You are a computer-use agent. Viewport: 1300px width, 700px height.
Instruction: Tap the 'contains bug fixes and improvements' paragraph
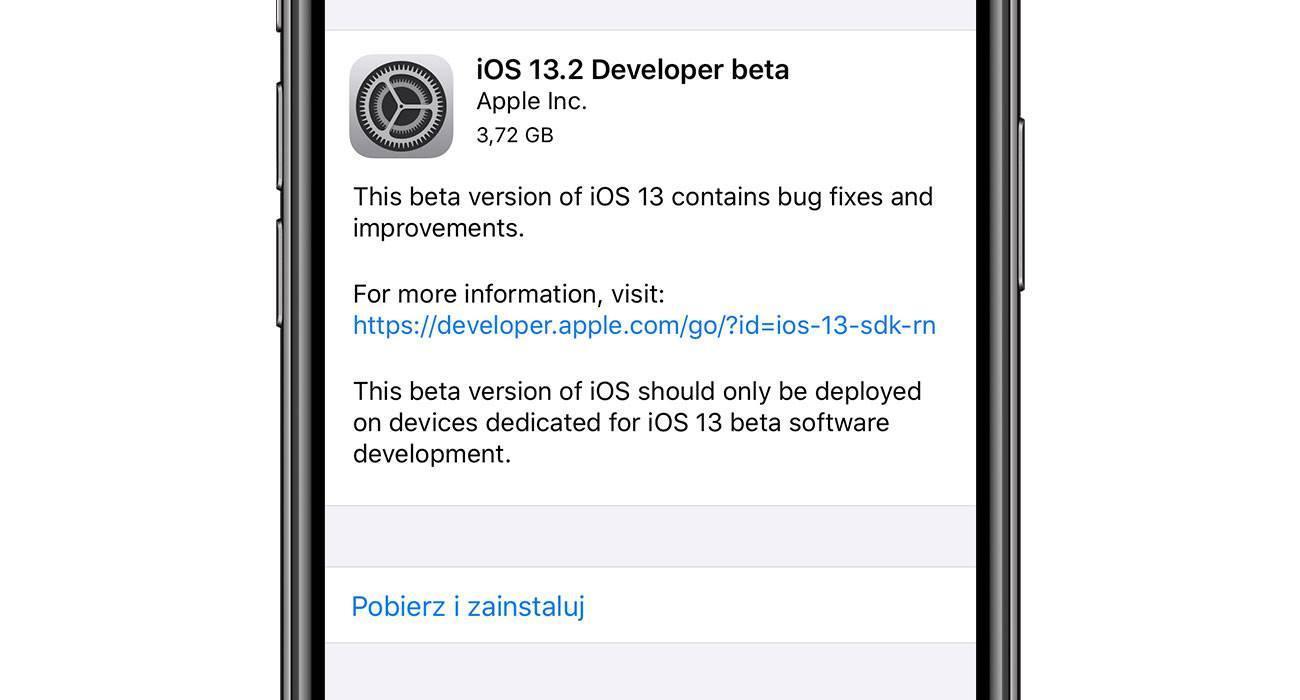643,212
